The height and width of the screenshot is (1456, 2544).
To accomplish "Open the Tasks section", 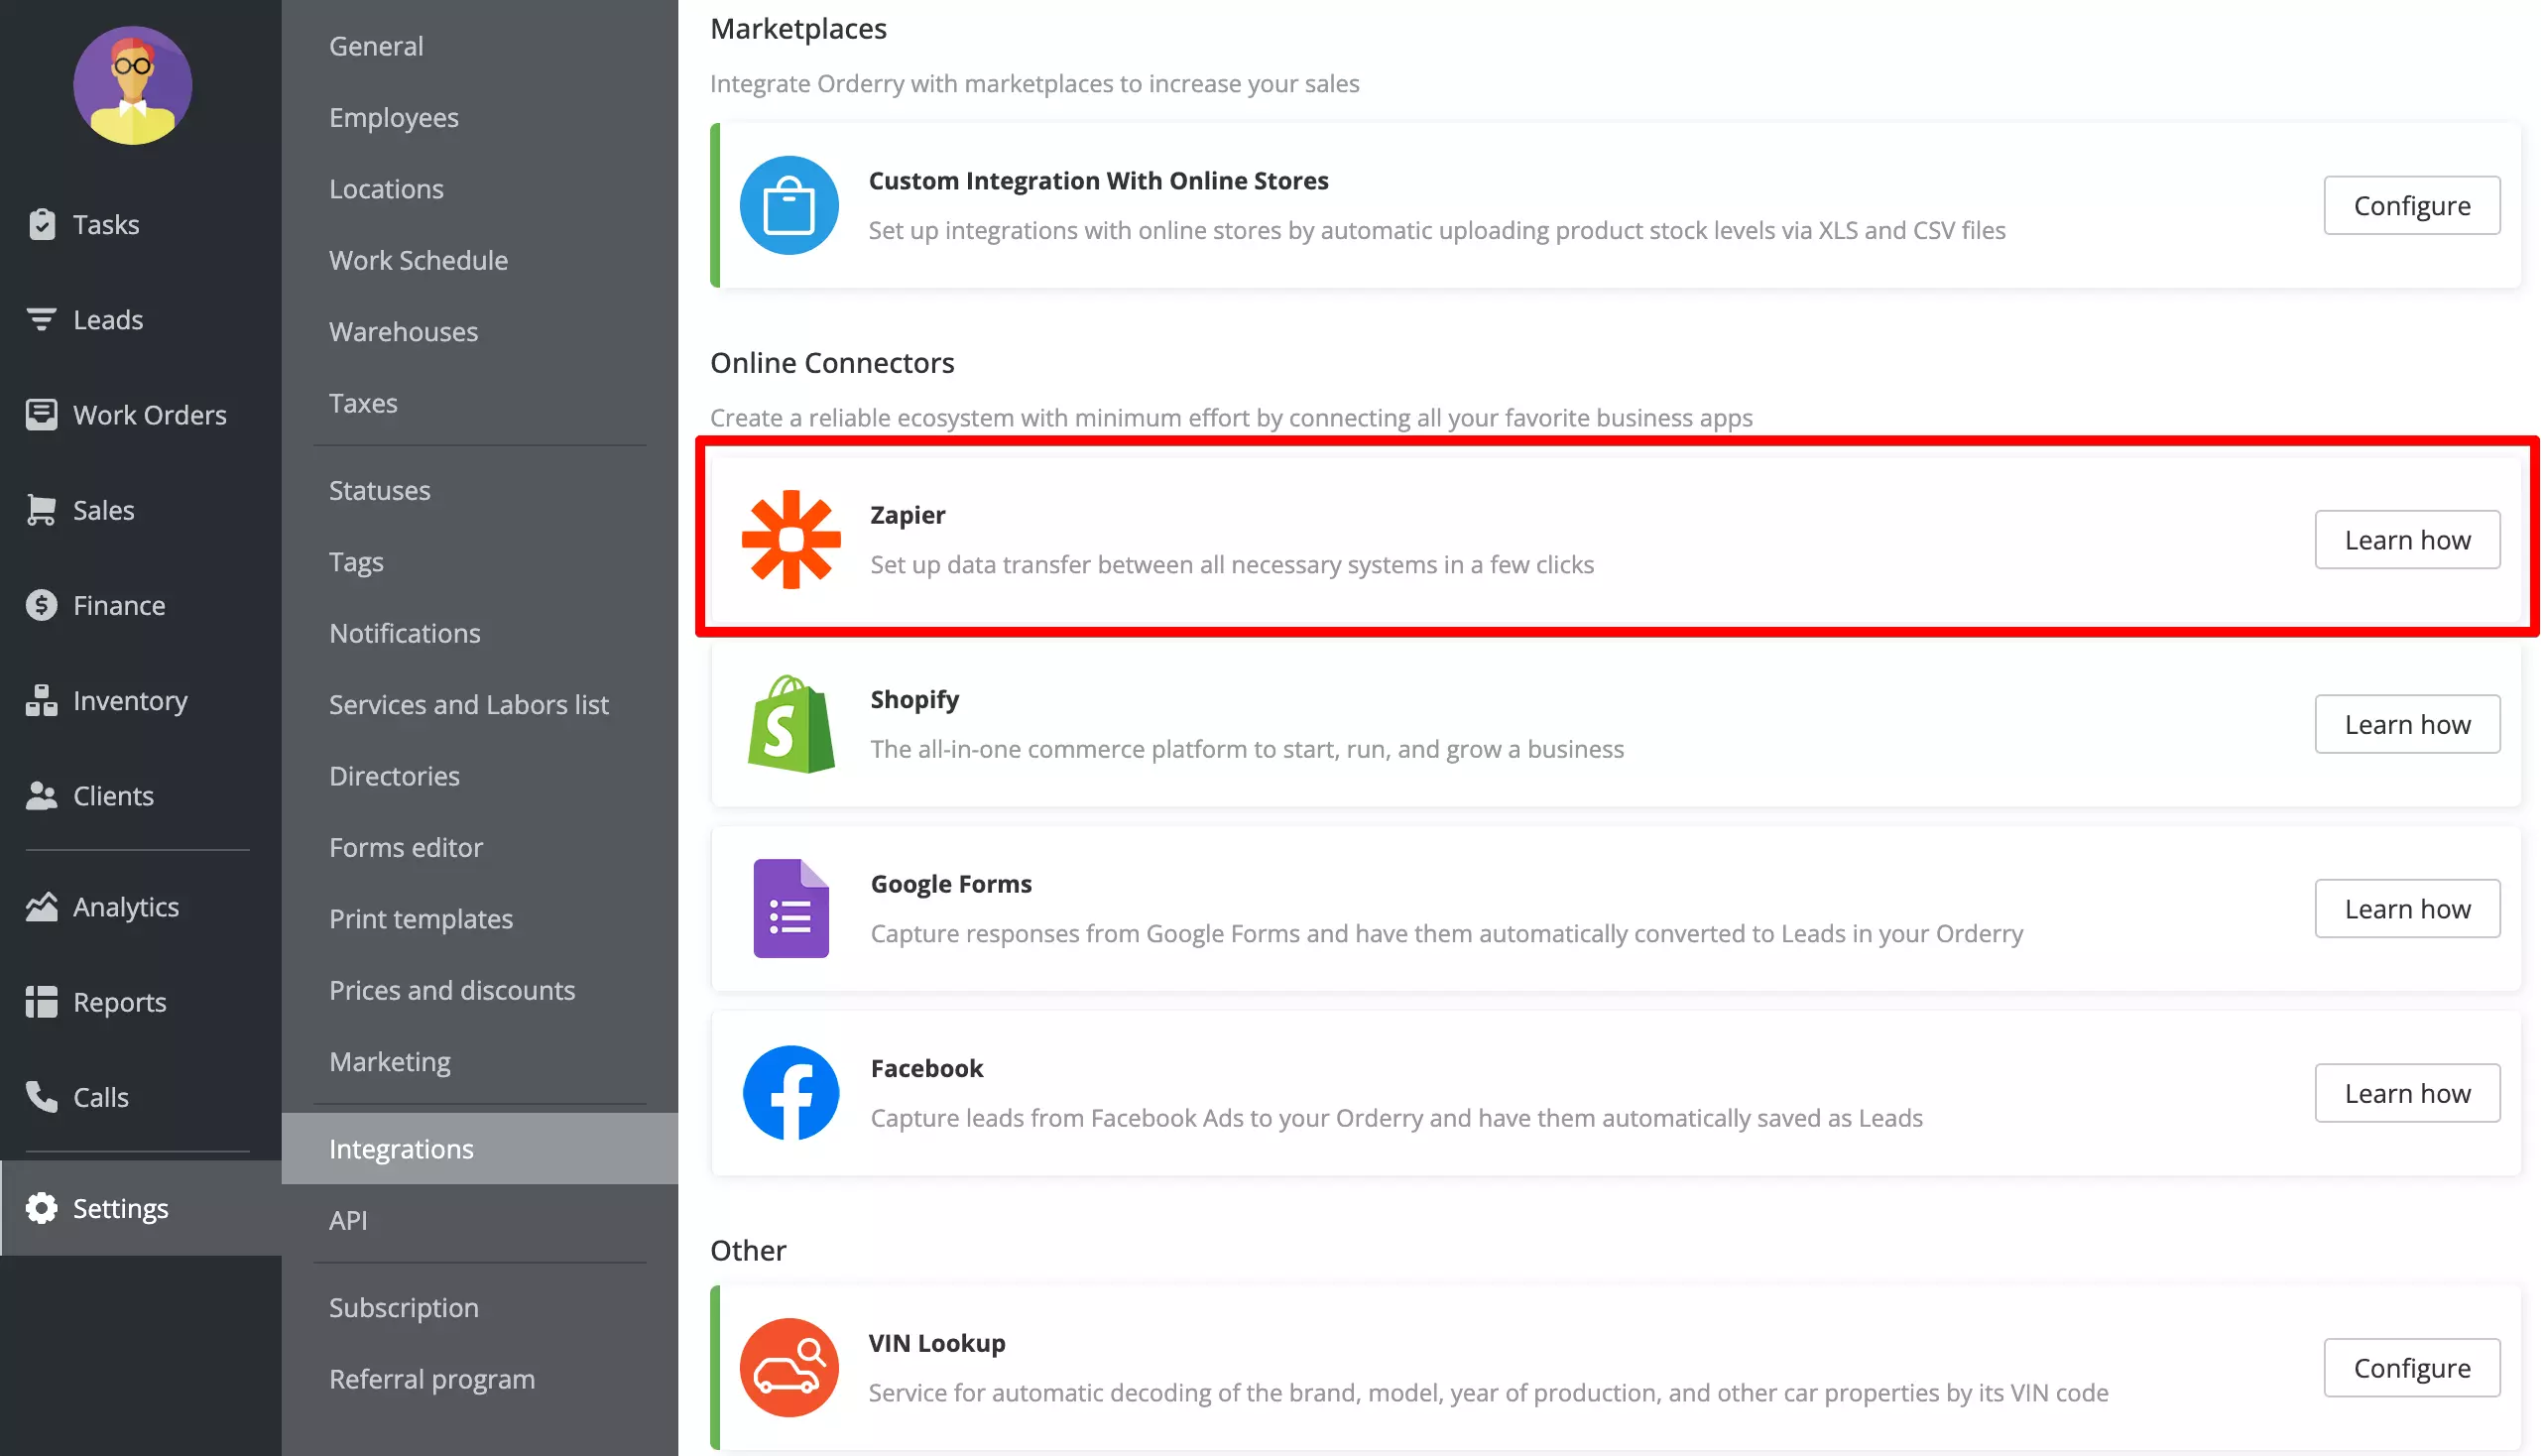I will pyautogui.click(x=140, y=224).
